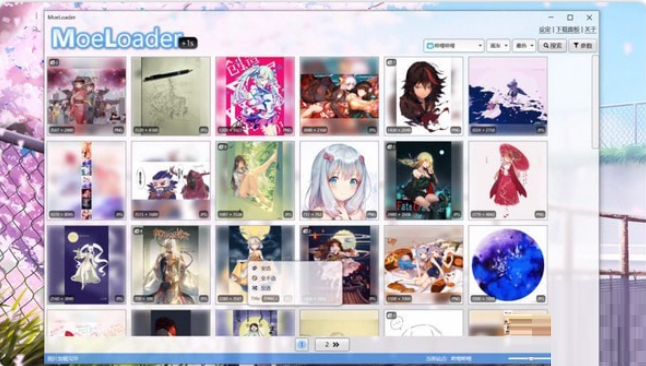Select the silver-haired girl with bow thumbnail
The height and width of the screenshot is (366, 646).
(x=339, y=181)
